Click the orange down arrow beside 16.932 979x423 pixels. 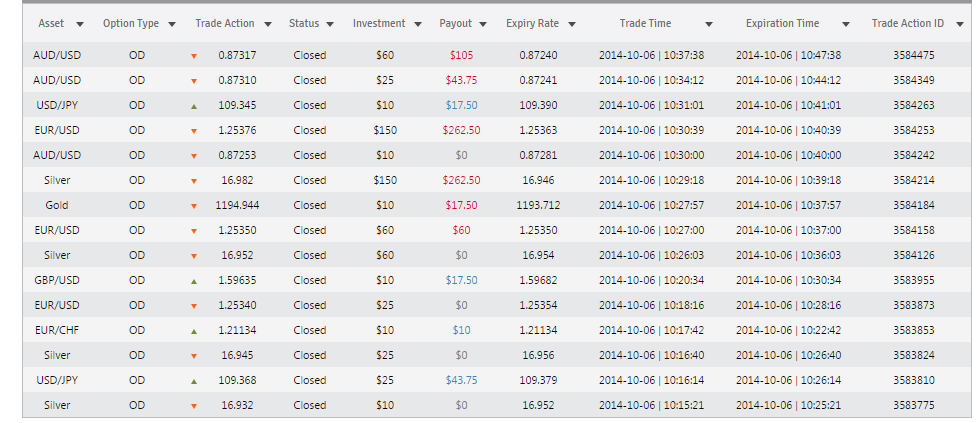(x=194, y=406)
